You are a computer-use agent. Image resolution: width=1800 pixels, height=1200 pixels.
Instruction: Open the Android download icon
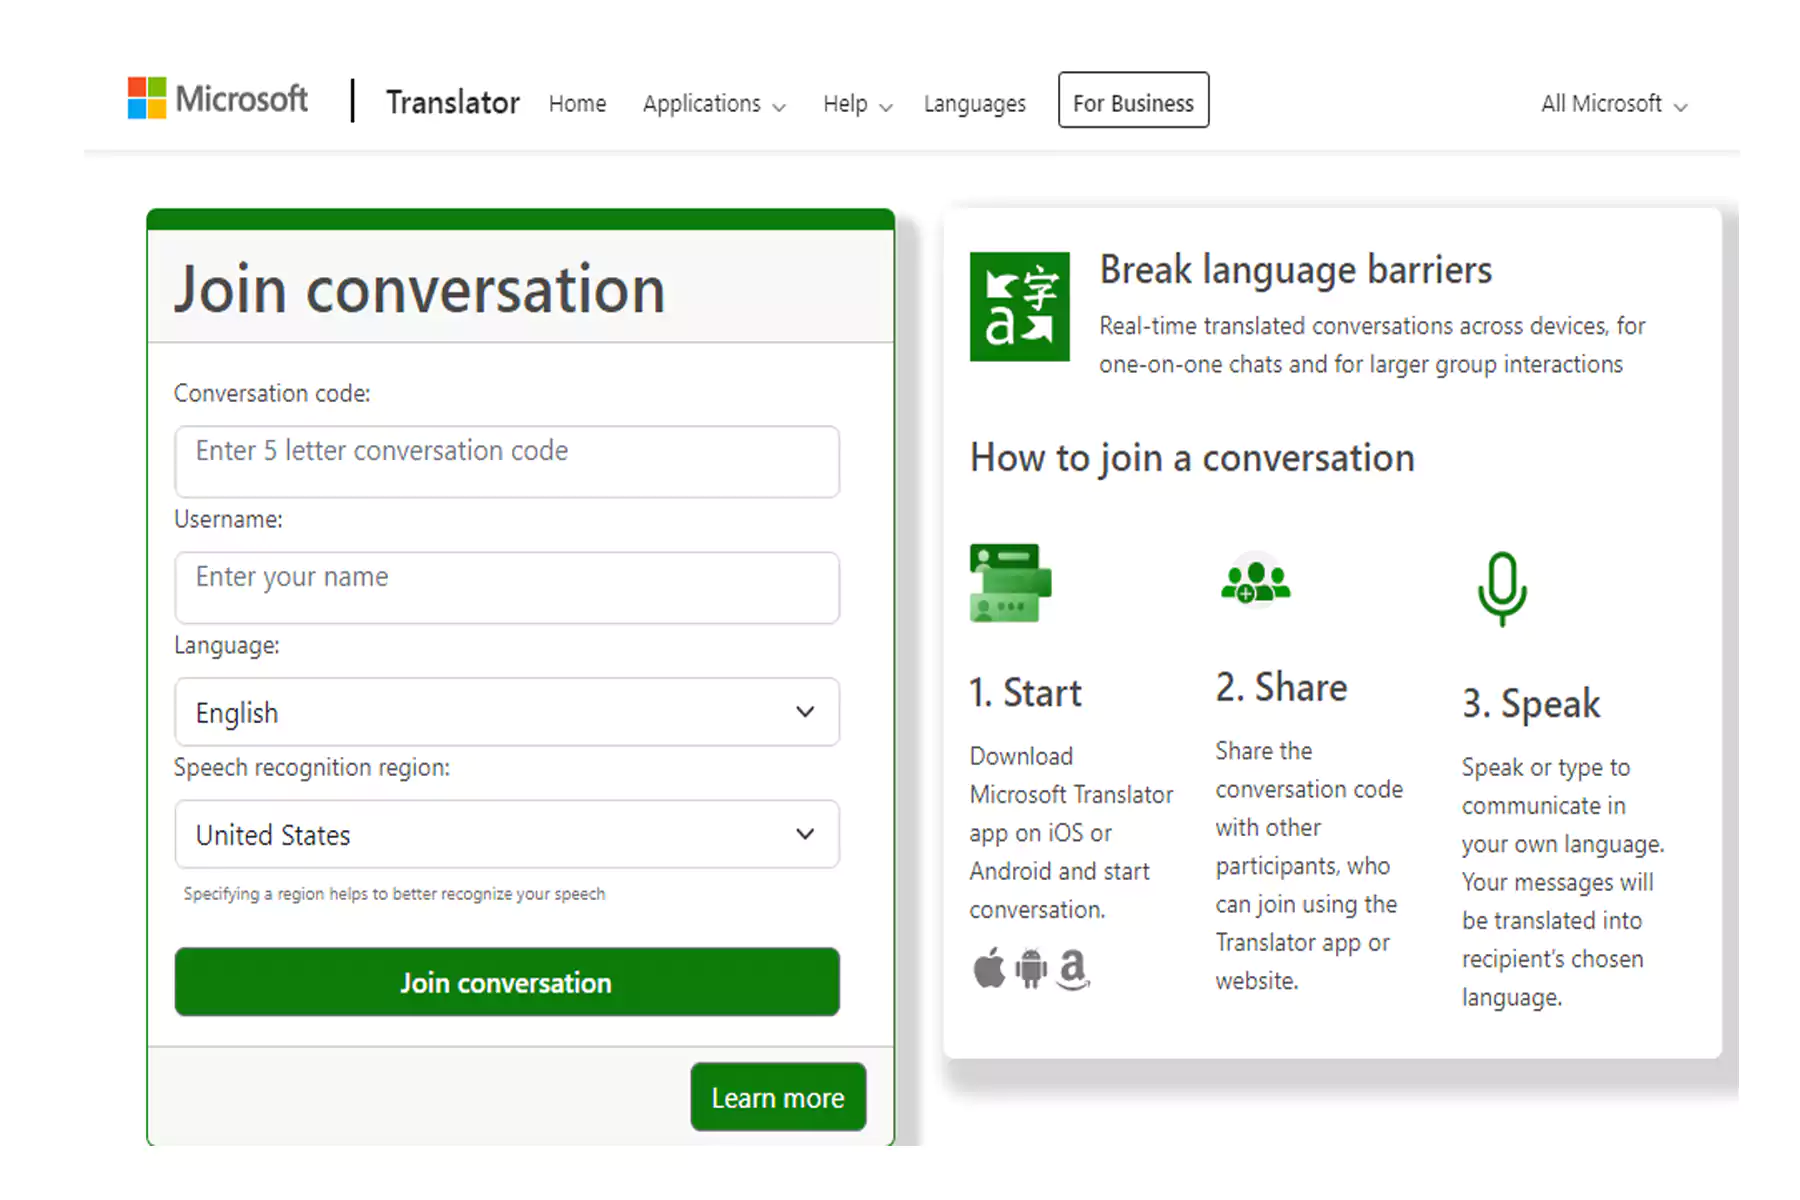[1031, 968]
